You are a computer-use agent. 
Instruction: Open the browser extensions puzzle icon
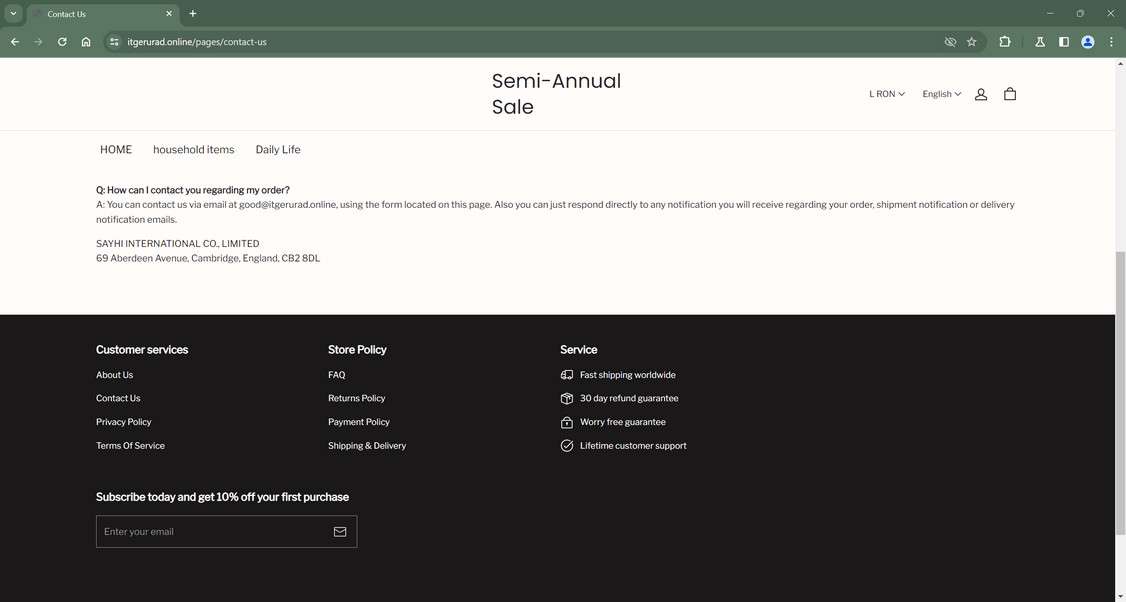(1003, 42)
